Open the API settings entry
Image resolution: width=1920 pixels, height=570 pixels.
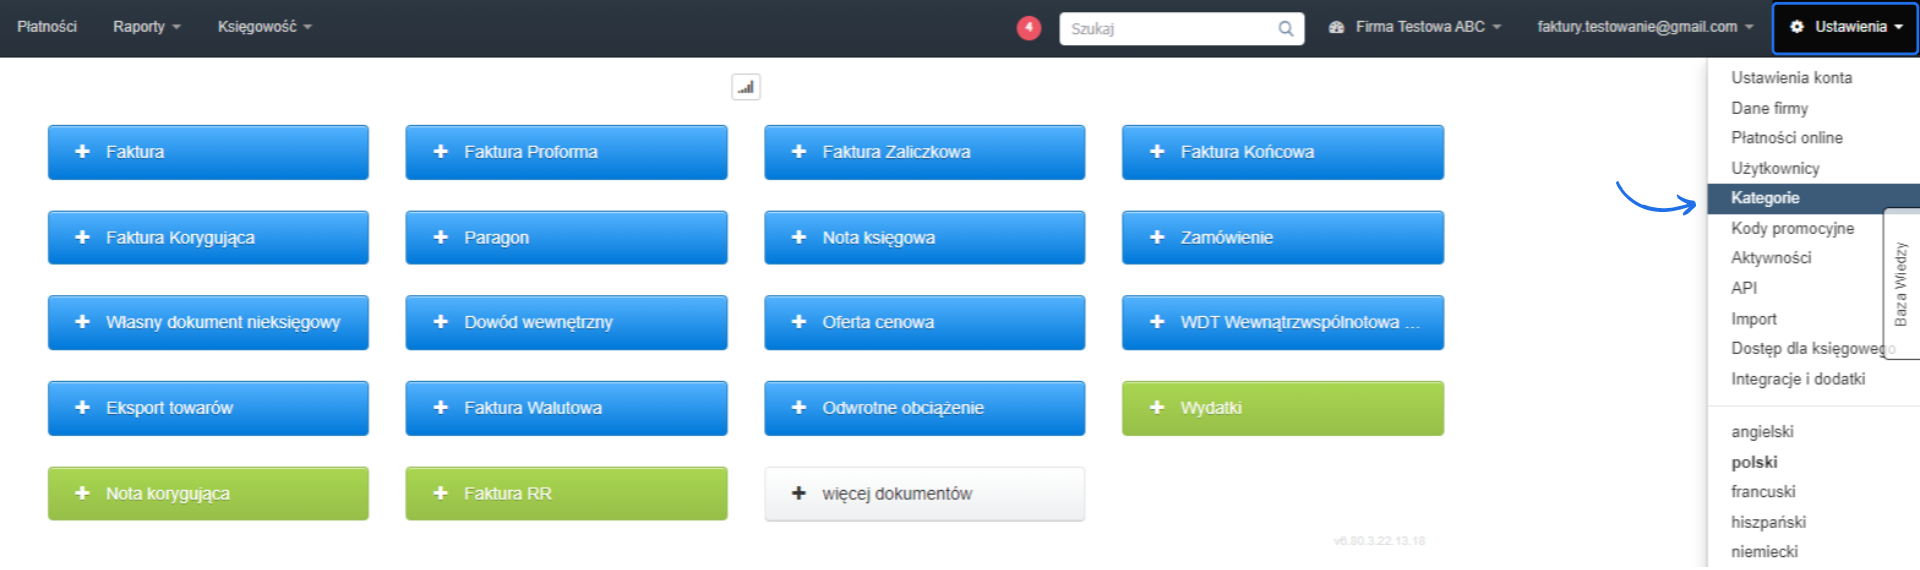(1744, 288)
